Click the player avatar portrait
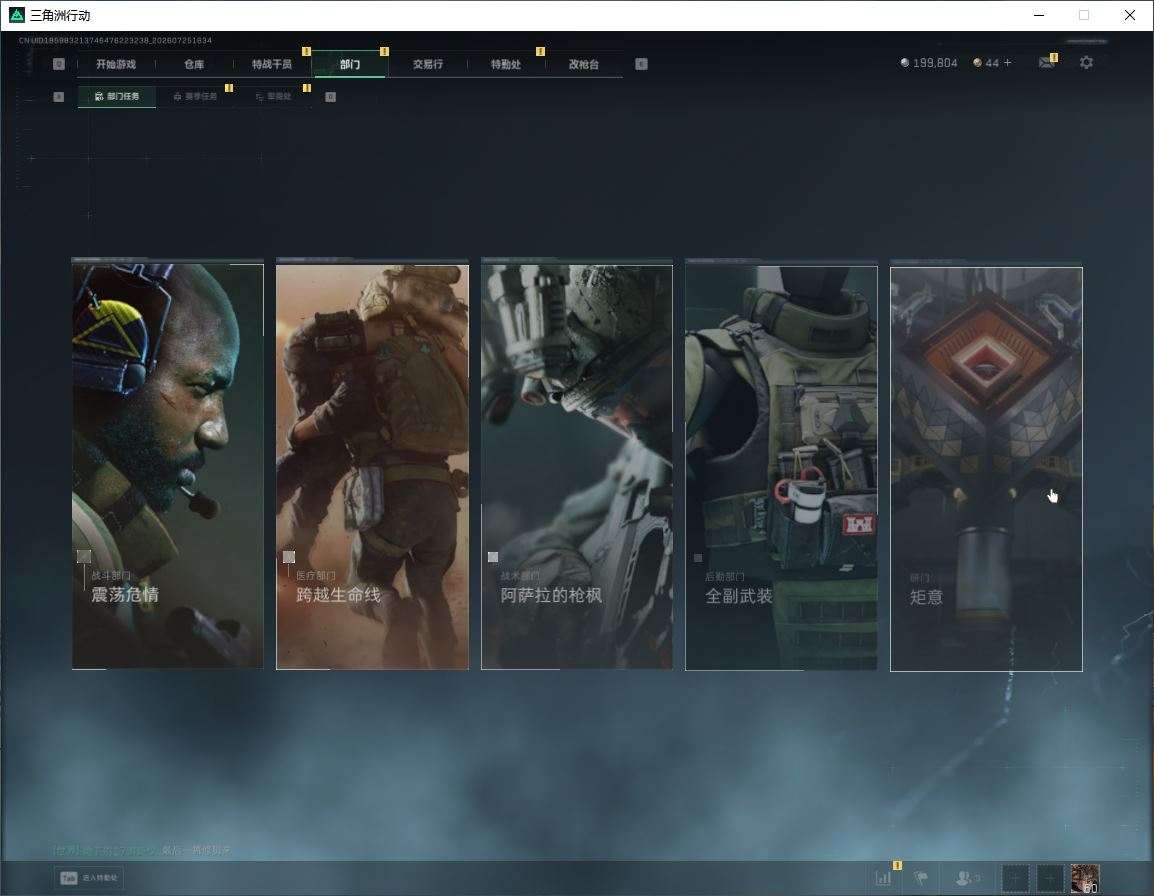The image size is (1154, 896). [1085, 878]
